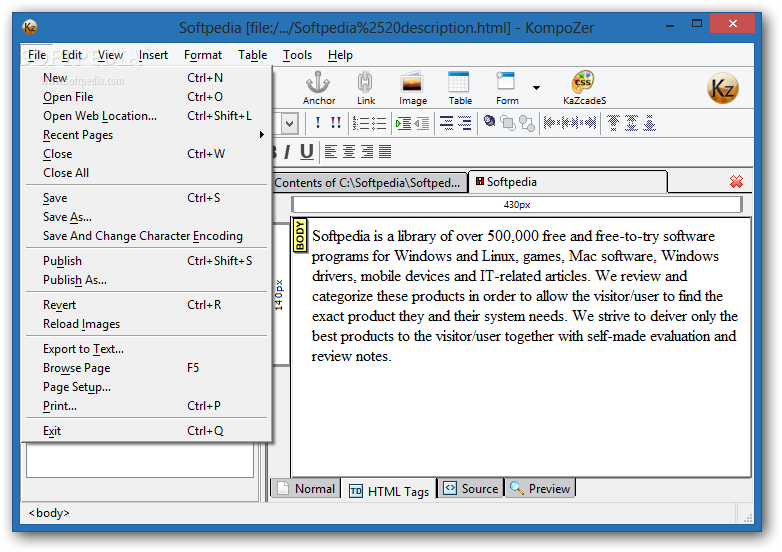Click the align-bottom dotted arrow icon
The image size is (782, 552).
pyautogui.click(x=649, y=123)
